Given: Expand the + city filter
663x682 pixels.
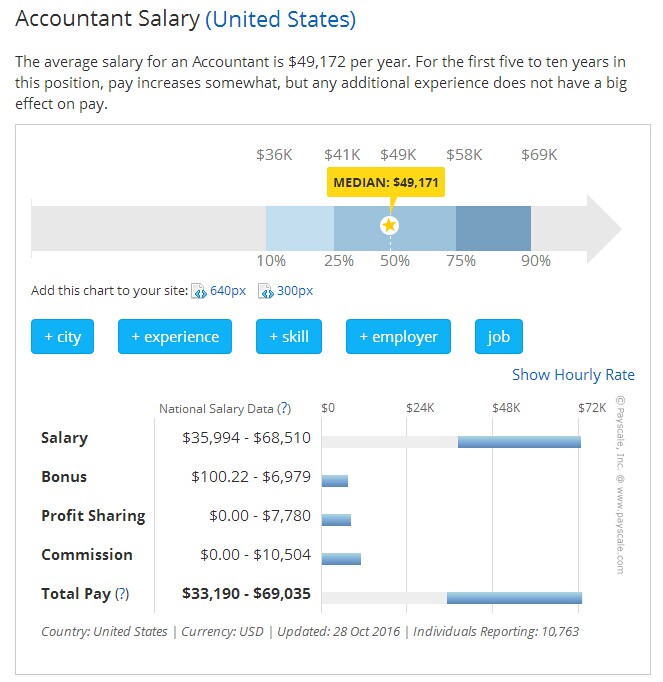Looking at the screenshot, I should 62,337.
